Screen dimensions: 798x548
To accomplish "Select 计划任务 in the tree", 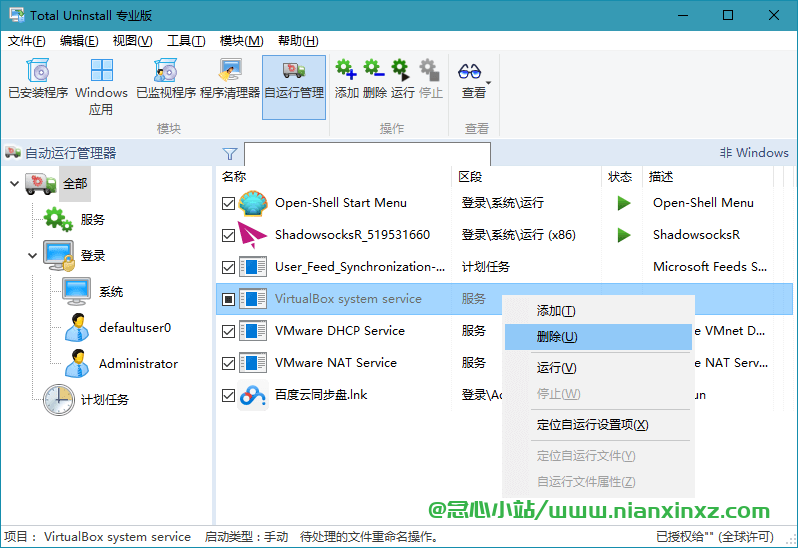I will coord(105,400).
